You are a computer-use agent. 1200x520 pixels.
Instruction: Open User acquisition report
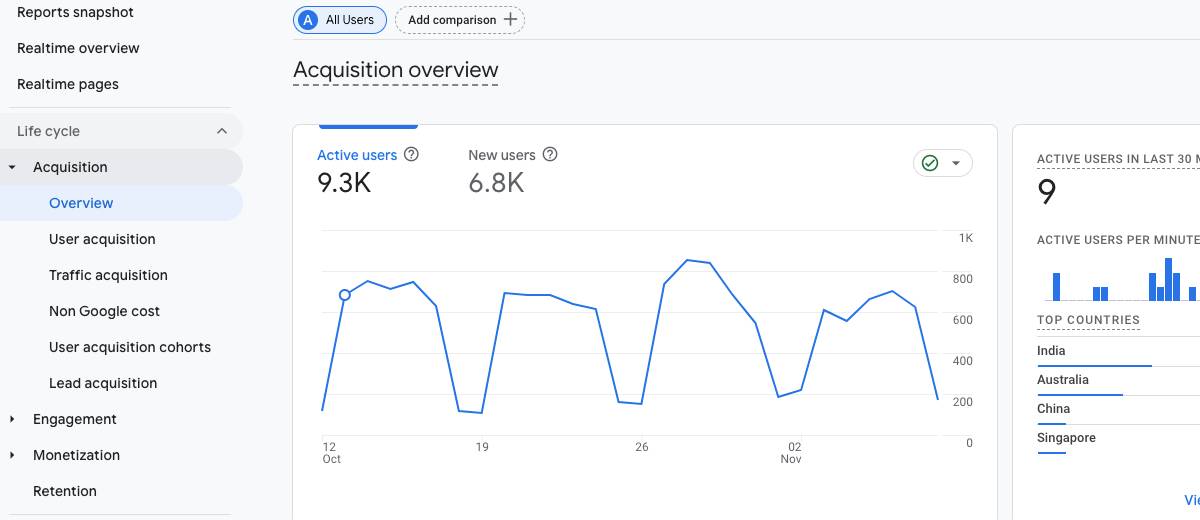[x=102, y=239]
